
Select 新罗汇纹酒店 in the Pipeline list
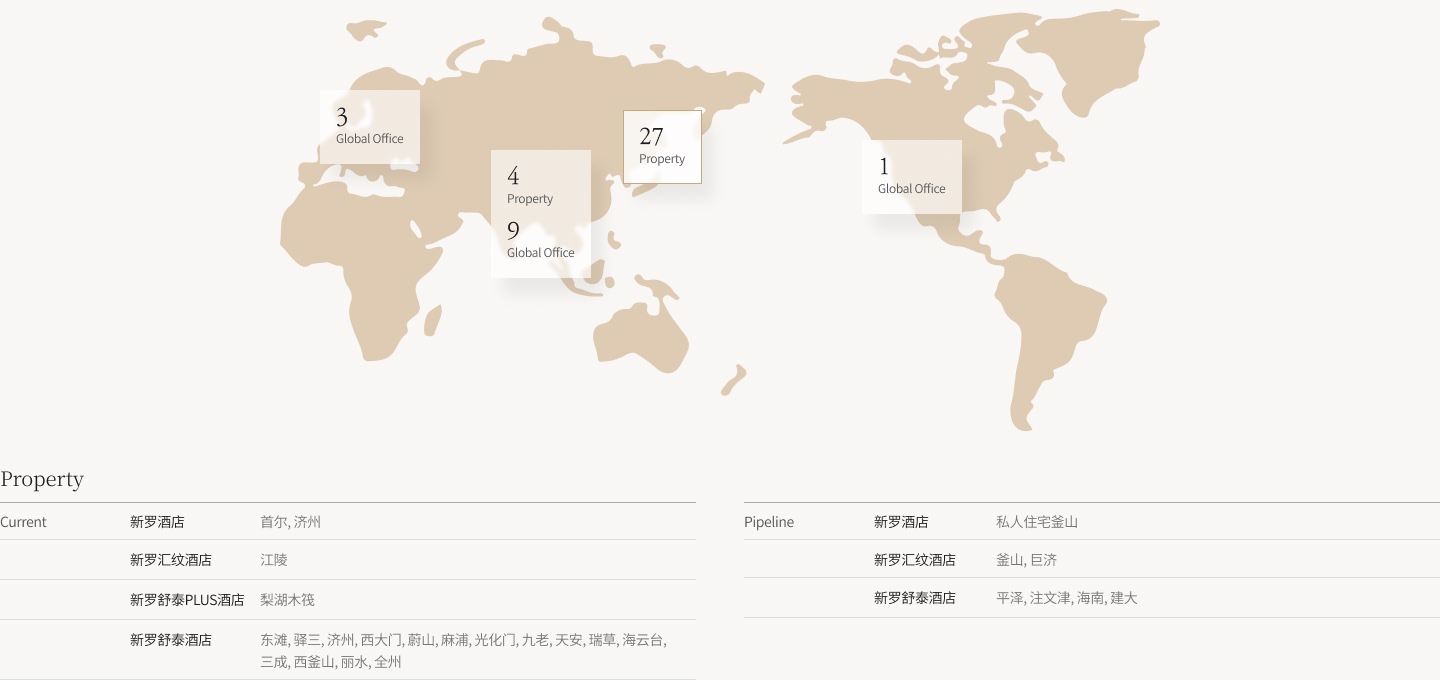click(915, 560)
